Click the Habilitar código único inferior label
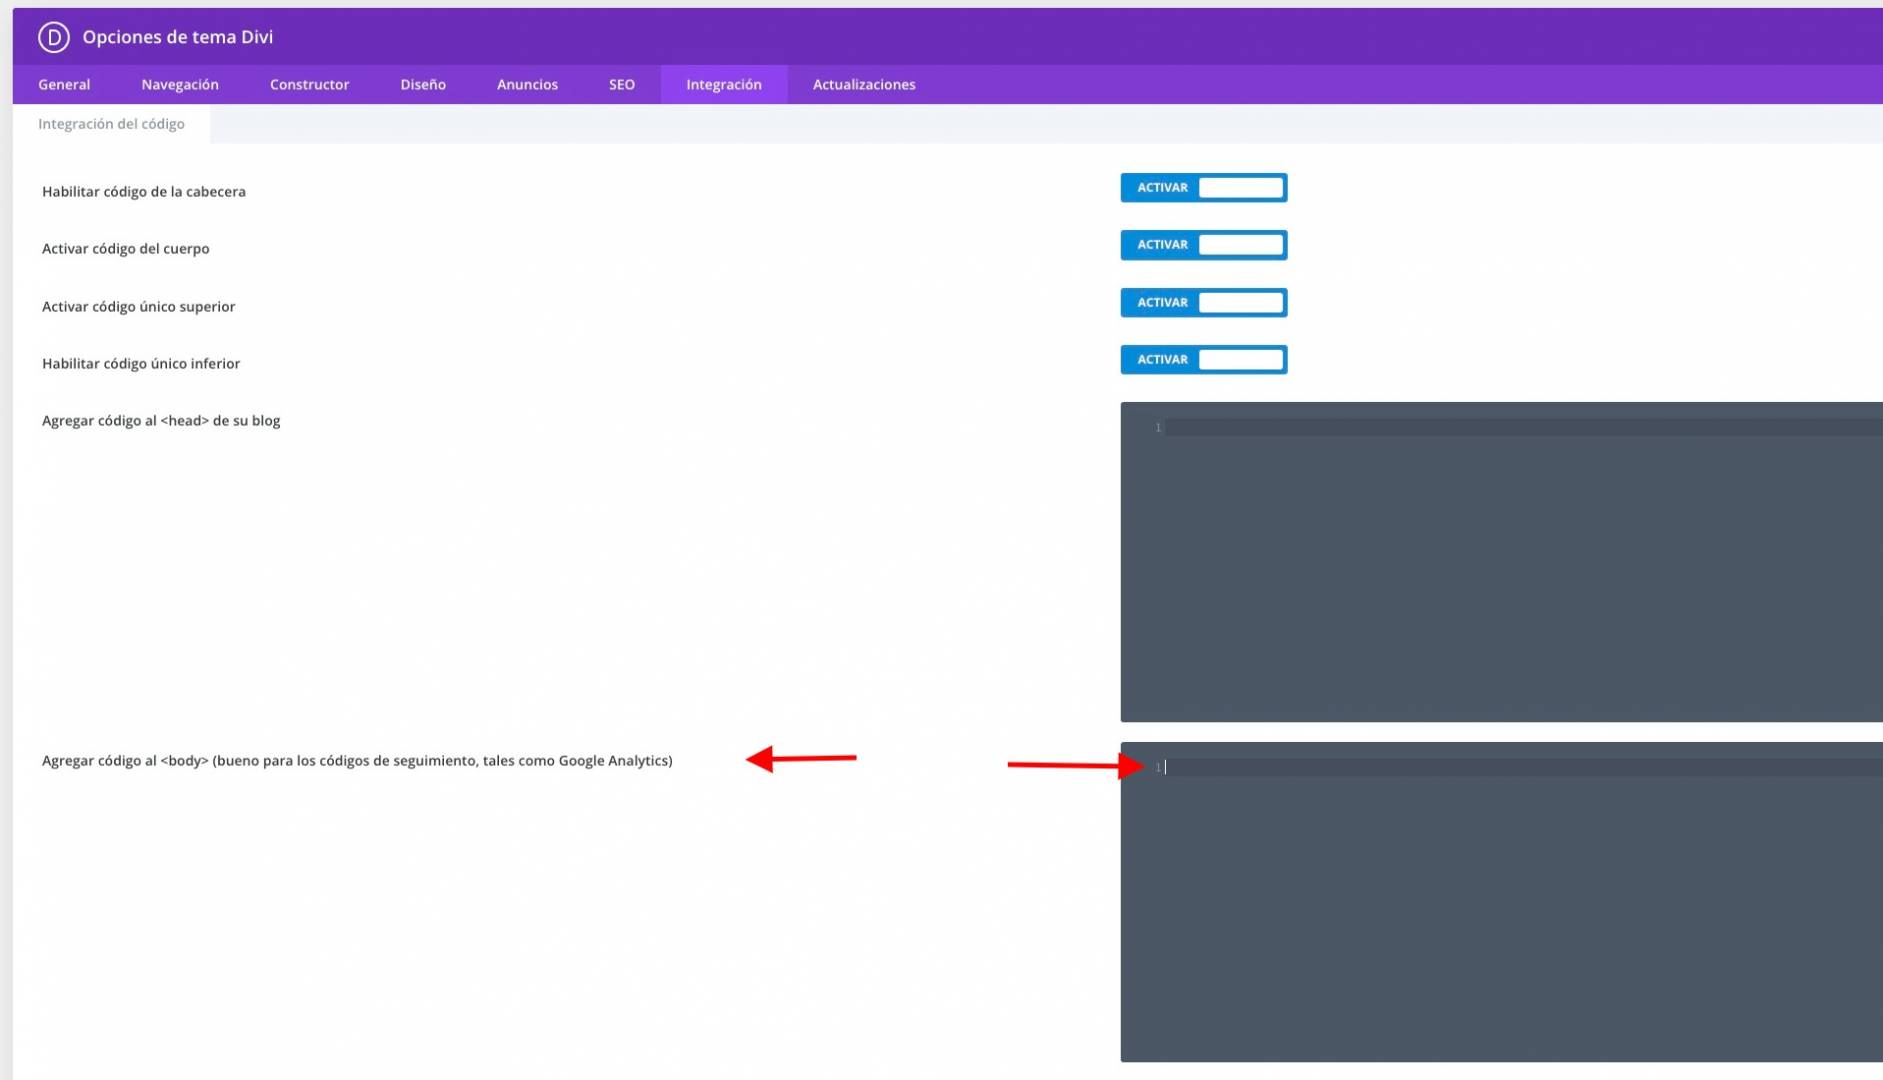Screen dimensions: 1883x1080 tap(141, 364)
